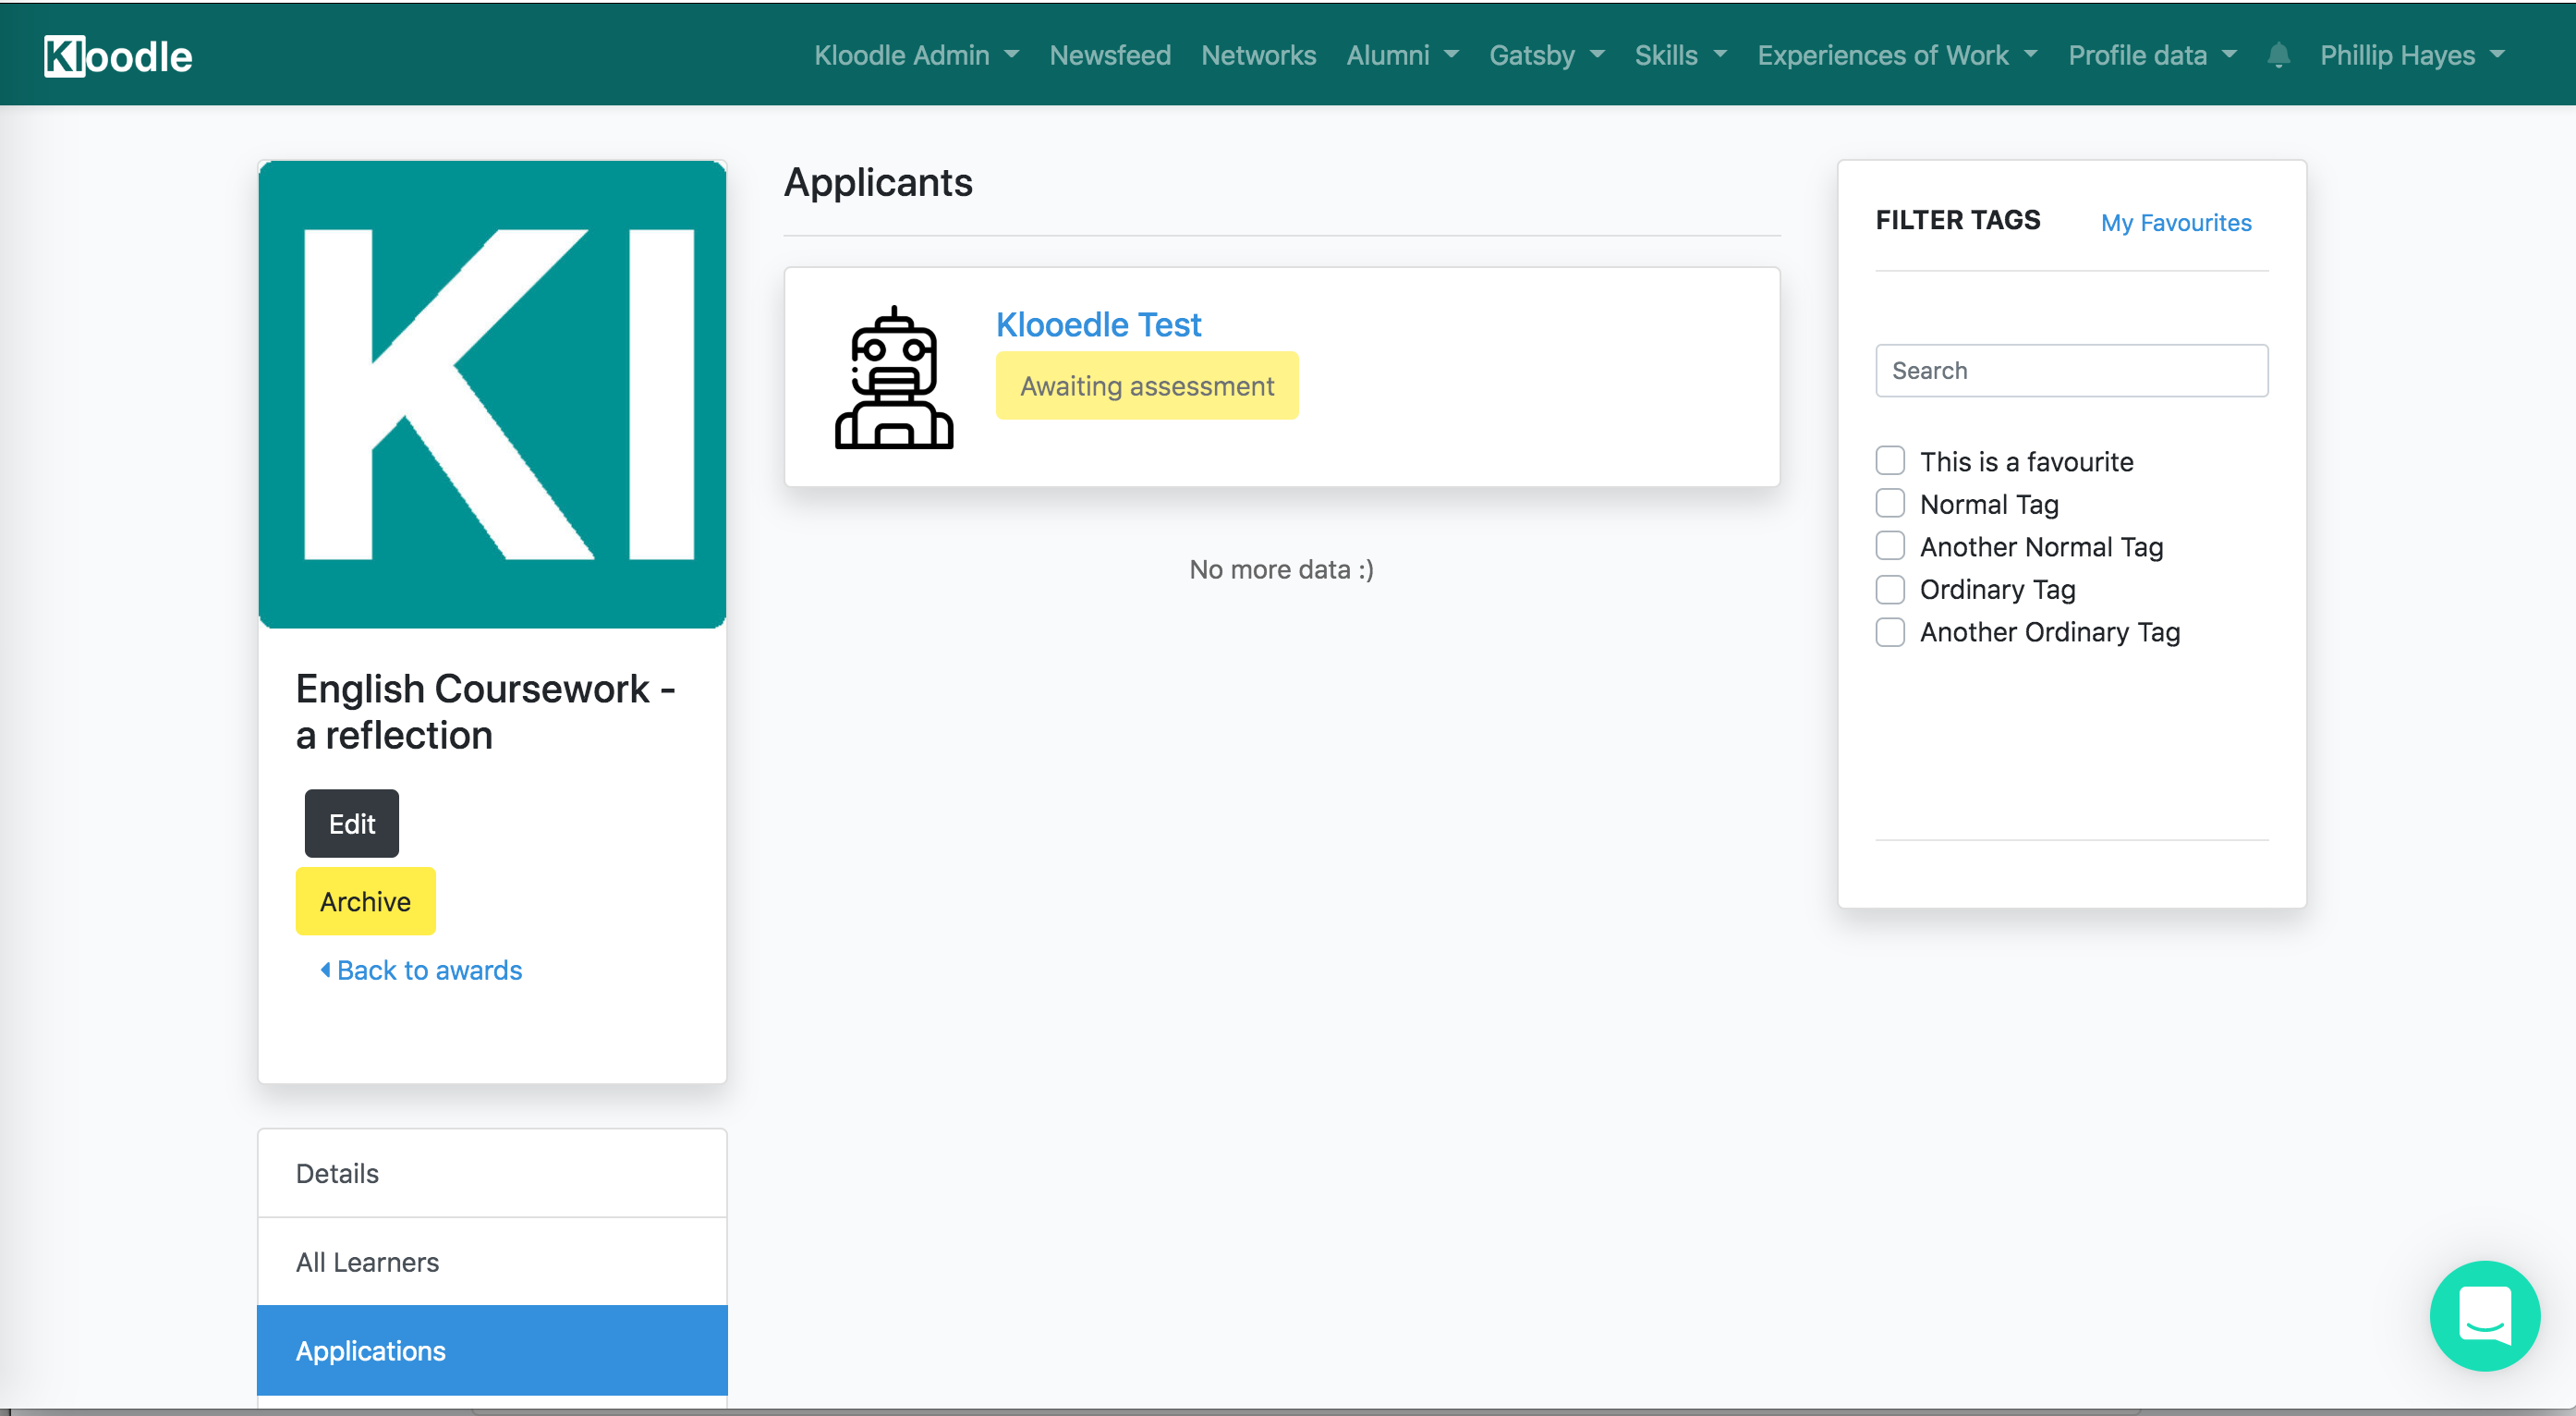The width and height of the screenshot is (2576, 1416).
Task: Check the 'This is a favourite' tag
Action: pos(1890,461)
